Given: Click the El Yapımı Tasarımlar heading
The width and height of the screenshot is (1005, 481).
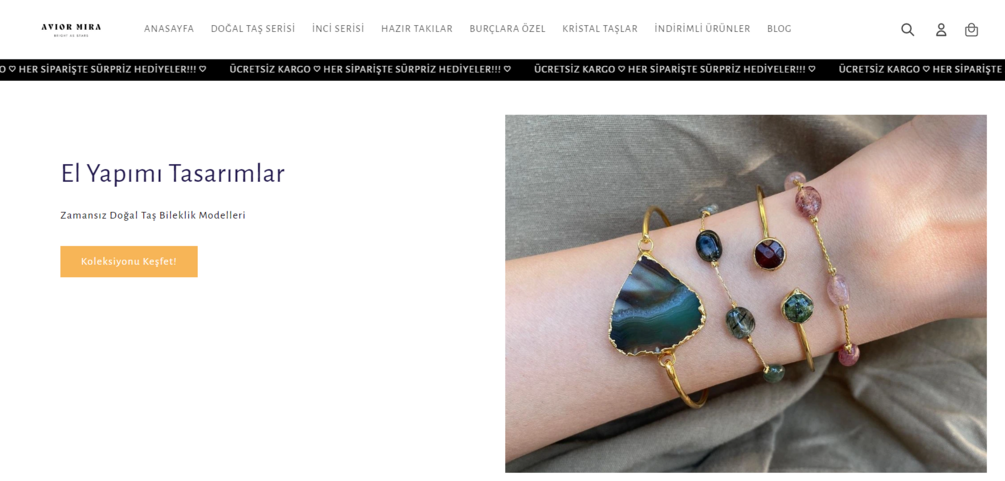Looking at the screenshot, I should 173,174.
